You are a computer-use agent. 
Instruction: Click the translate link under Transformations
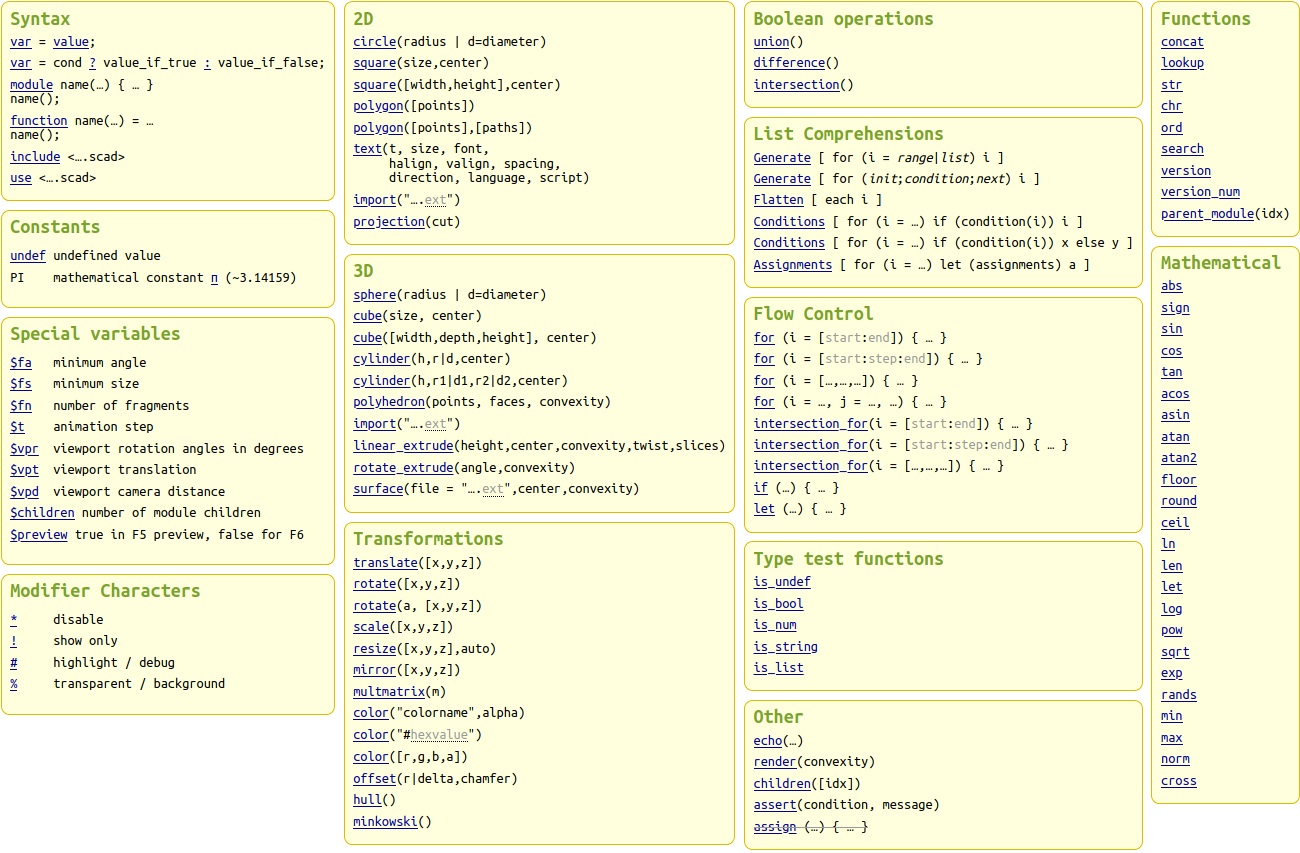pos(385,563)
